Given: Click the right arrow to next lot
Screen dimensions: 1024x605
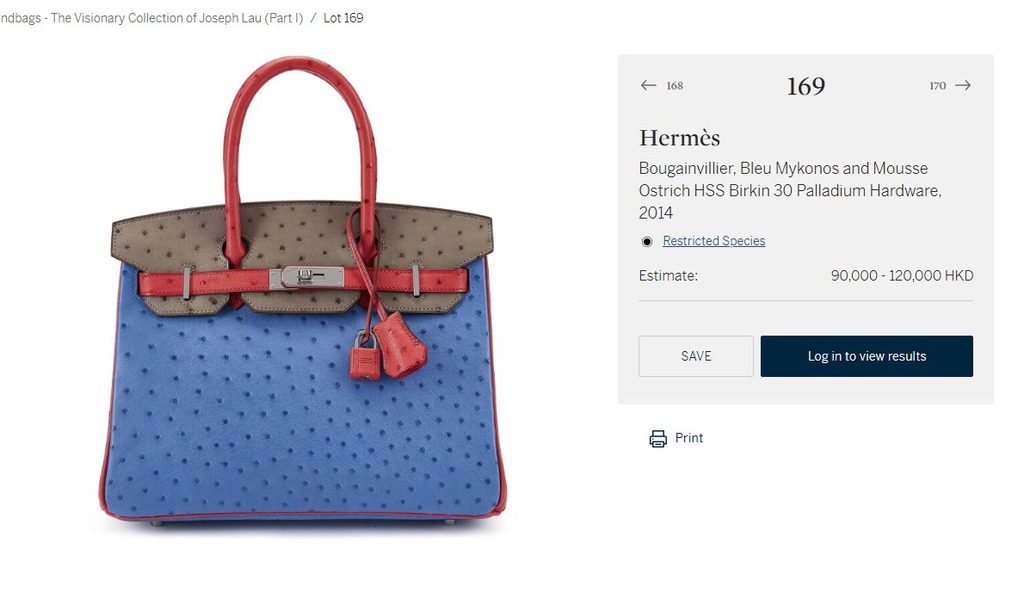Looking at the screenshot, I should coord(963,86).
